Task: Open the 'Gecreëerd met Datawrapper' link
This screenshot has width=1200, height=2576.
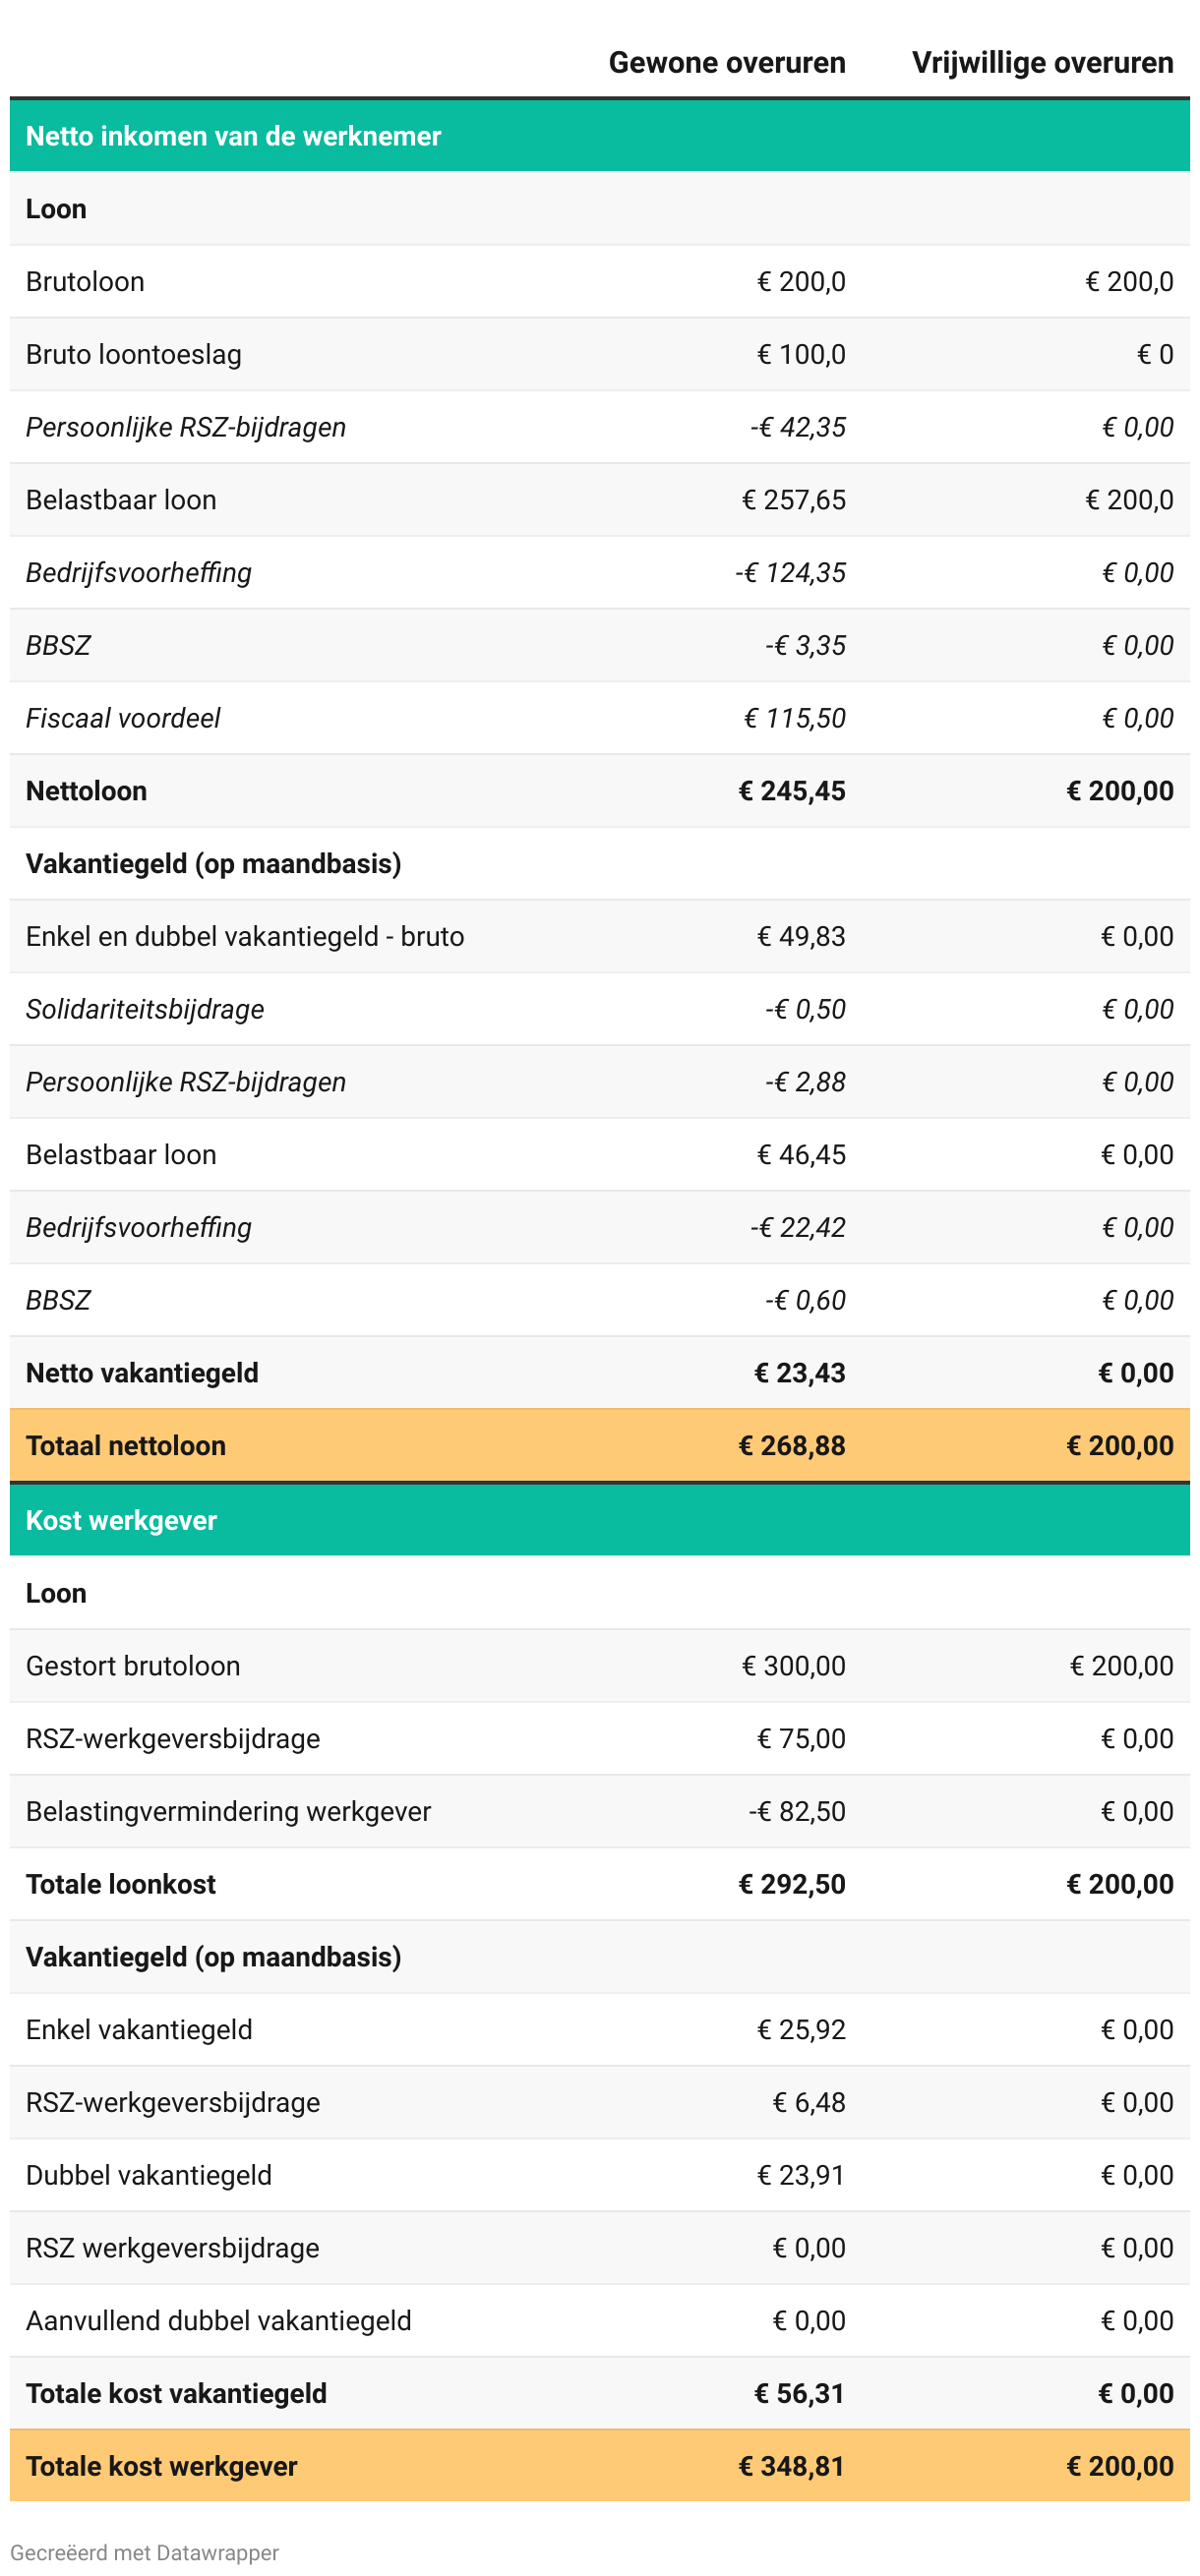Action: click(145, 2552)
